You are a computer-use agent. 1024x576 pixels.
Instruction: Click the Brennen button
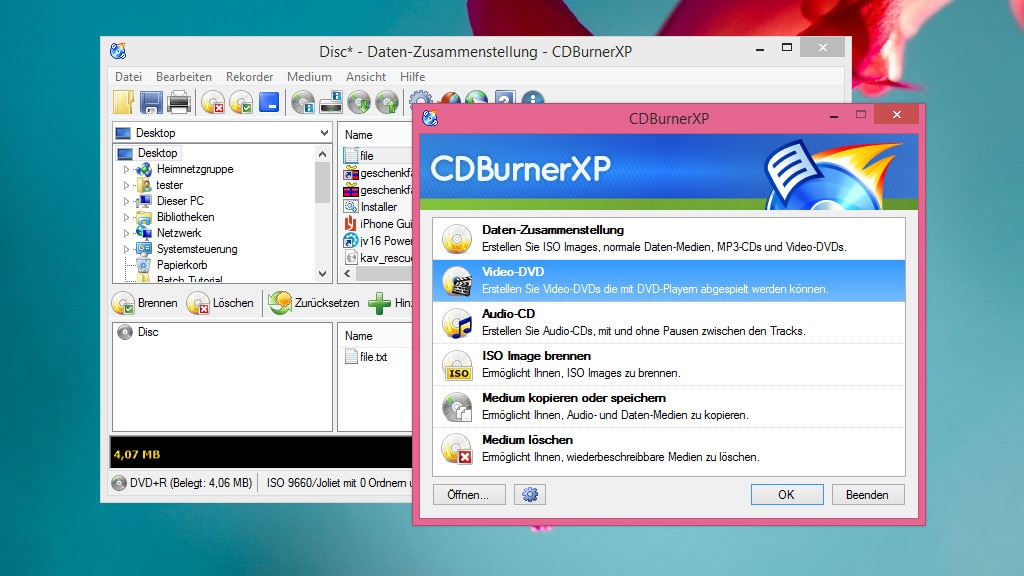click(x=145, y=303)
